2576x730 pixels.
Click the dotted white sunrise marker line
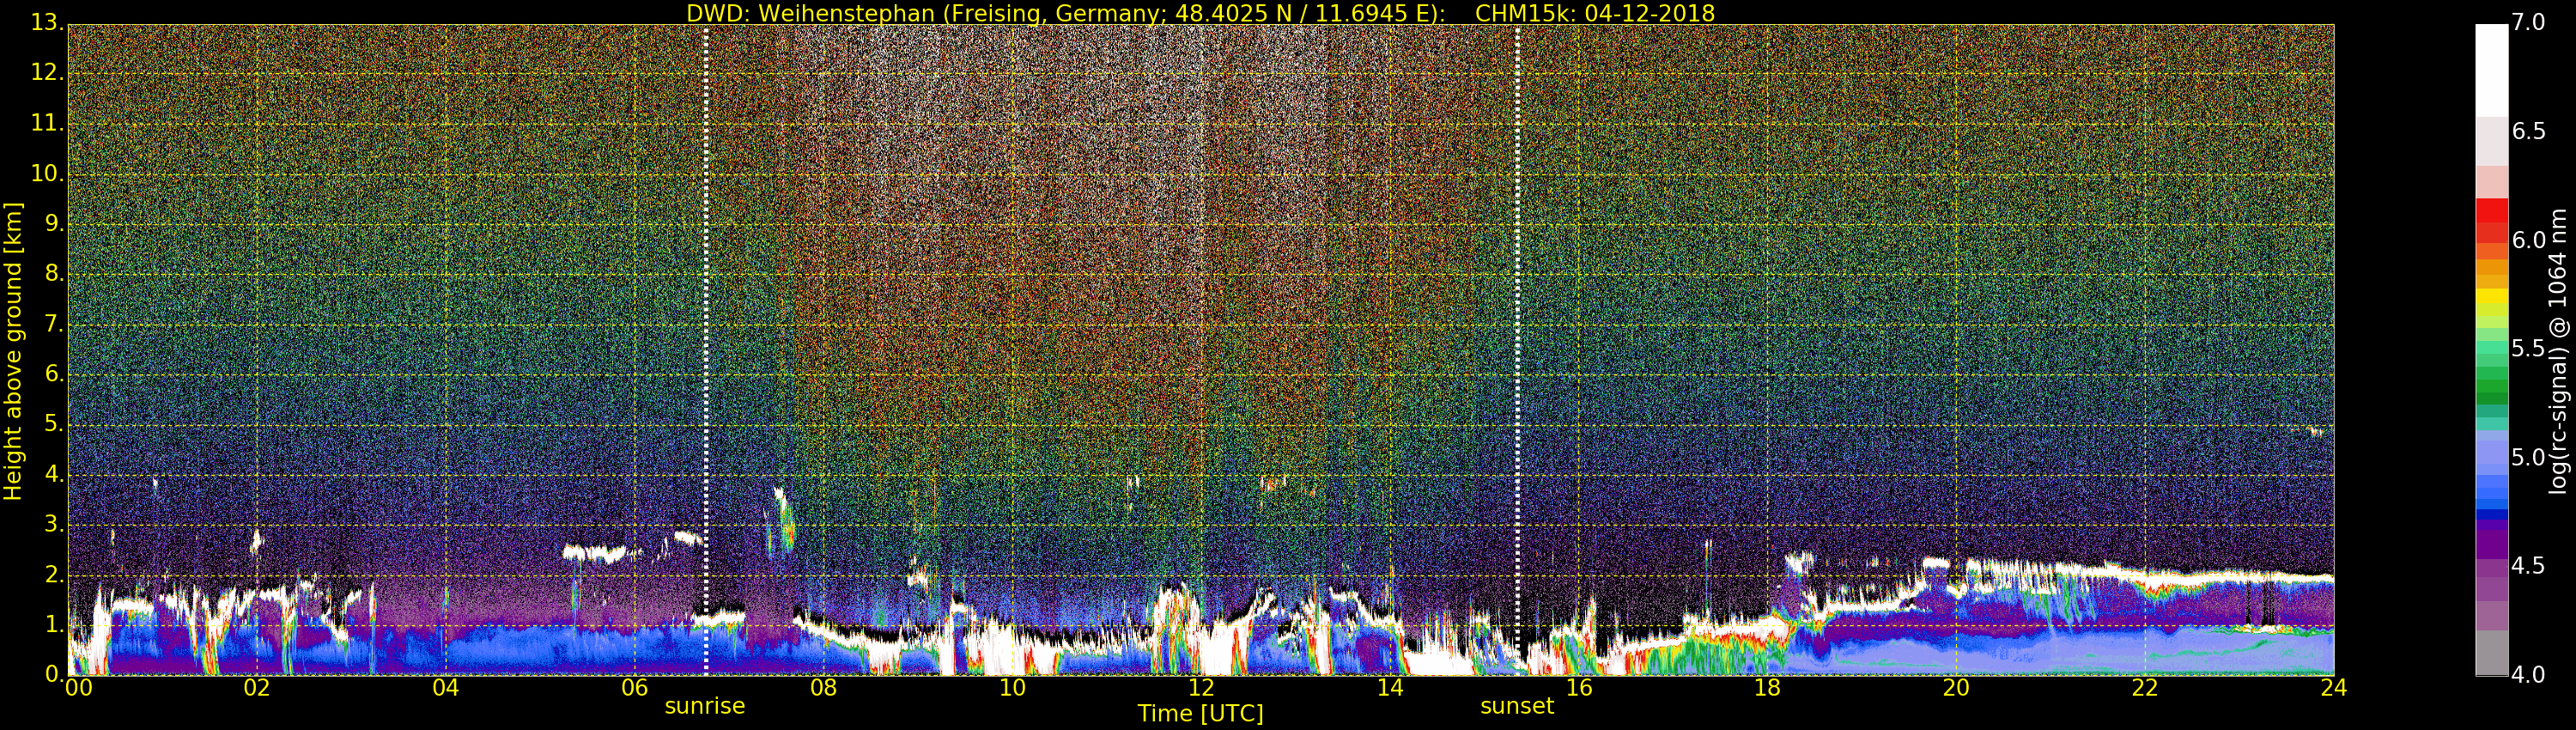[x=706, y=350]
